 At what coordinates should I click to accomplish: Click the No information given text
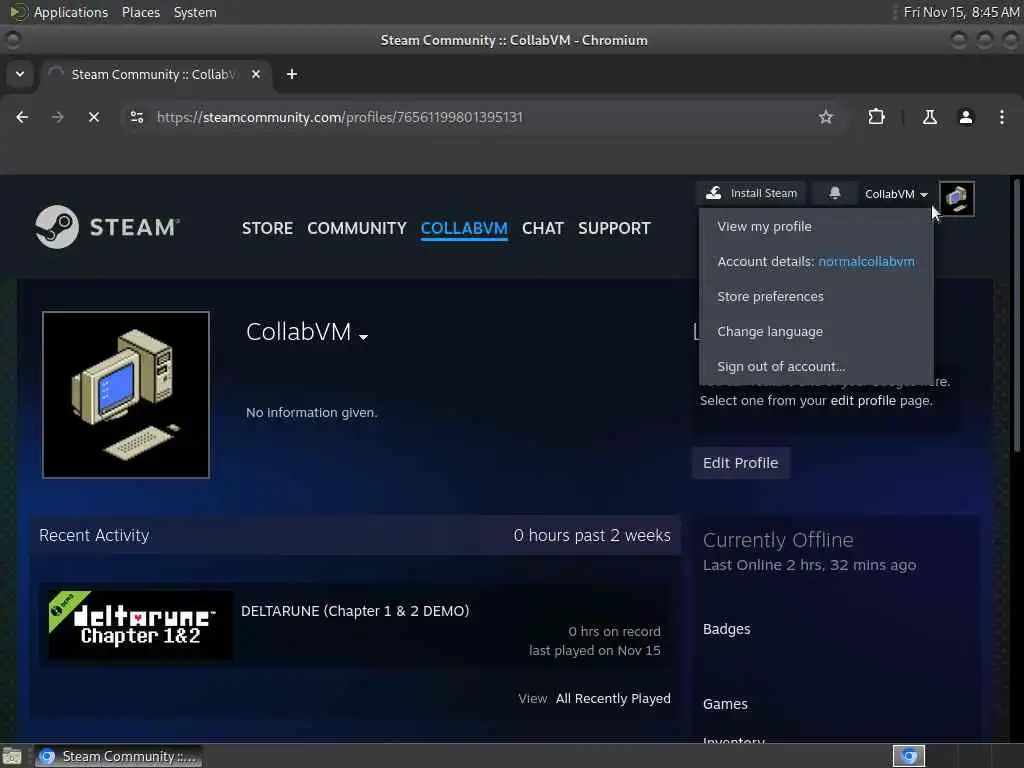312,412
